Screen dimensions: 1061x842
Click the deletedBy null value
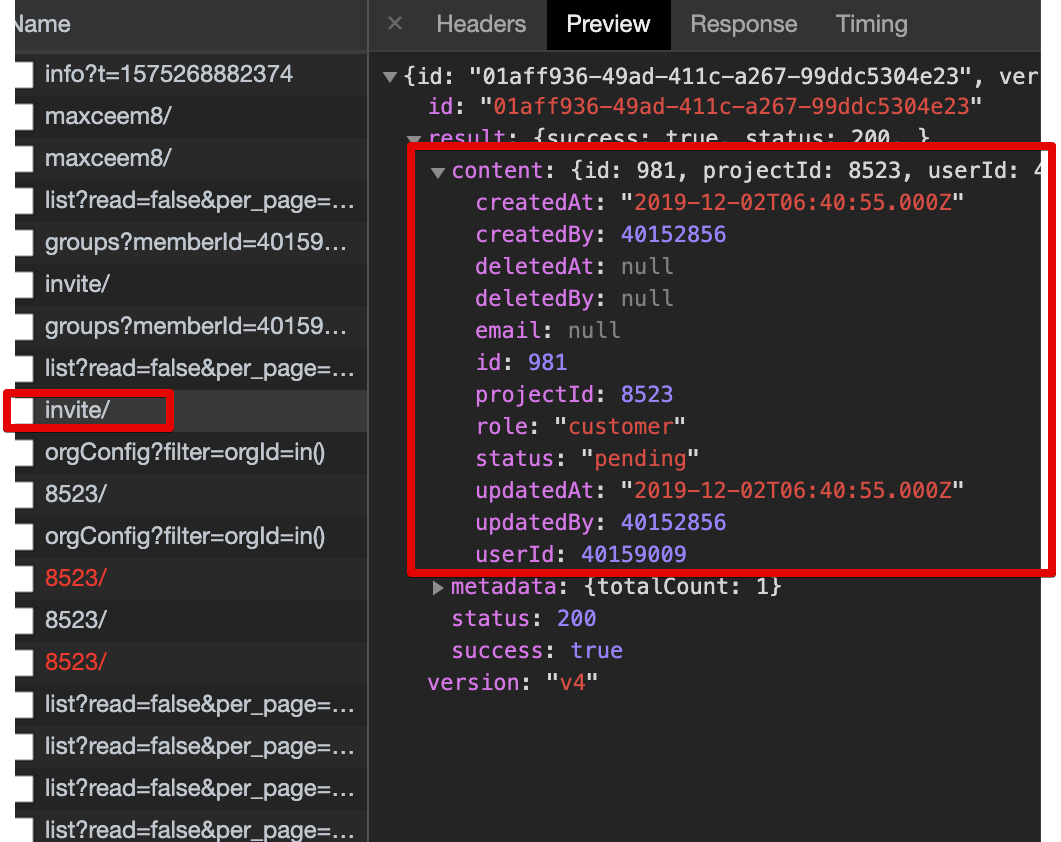pyautogui.click(x=647, y=298)
